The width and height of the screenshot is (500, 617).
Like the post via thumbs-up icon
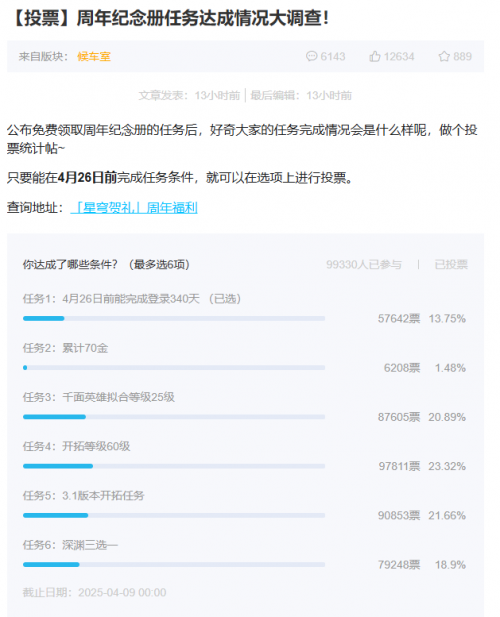[x=375, y=57]
